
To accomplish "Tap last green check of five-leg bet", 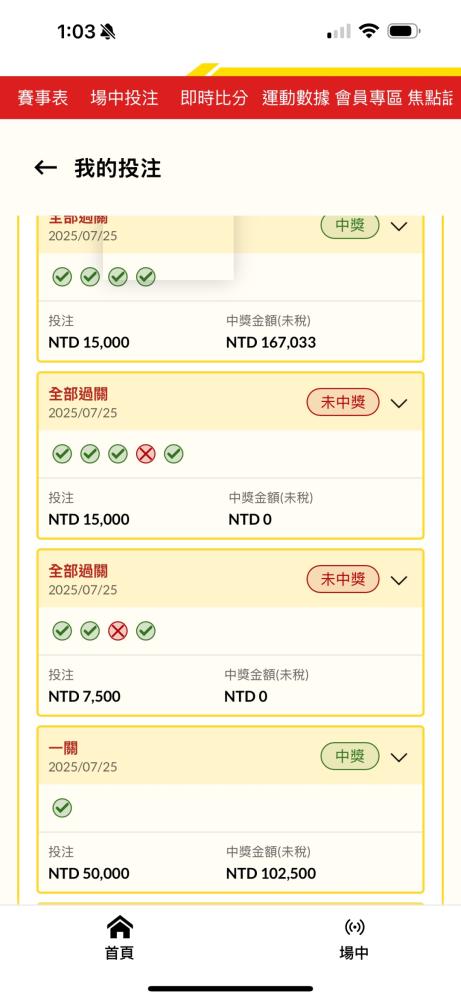I will coord(173,454).
